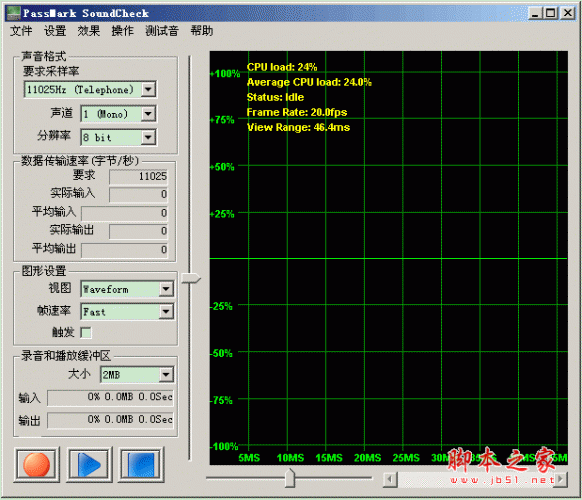
Task: Close the SoundCheck window
Action: [x=568, y=13]
